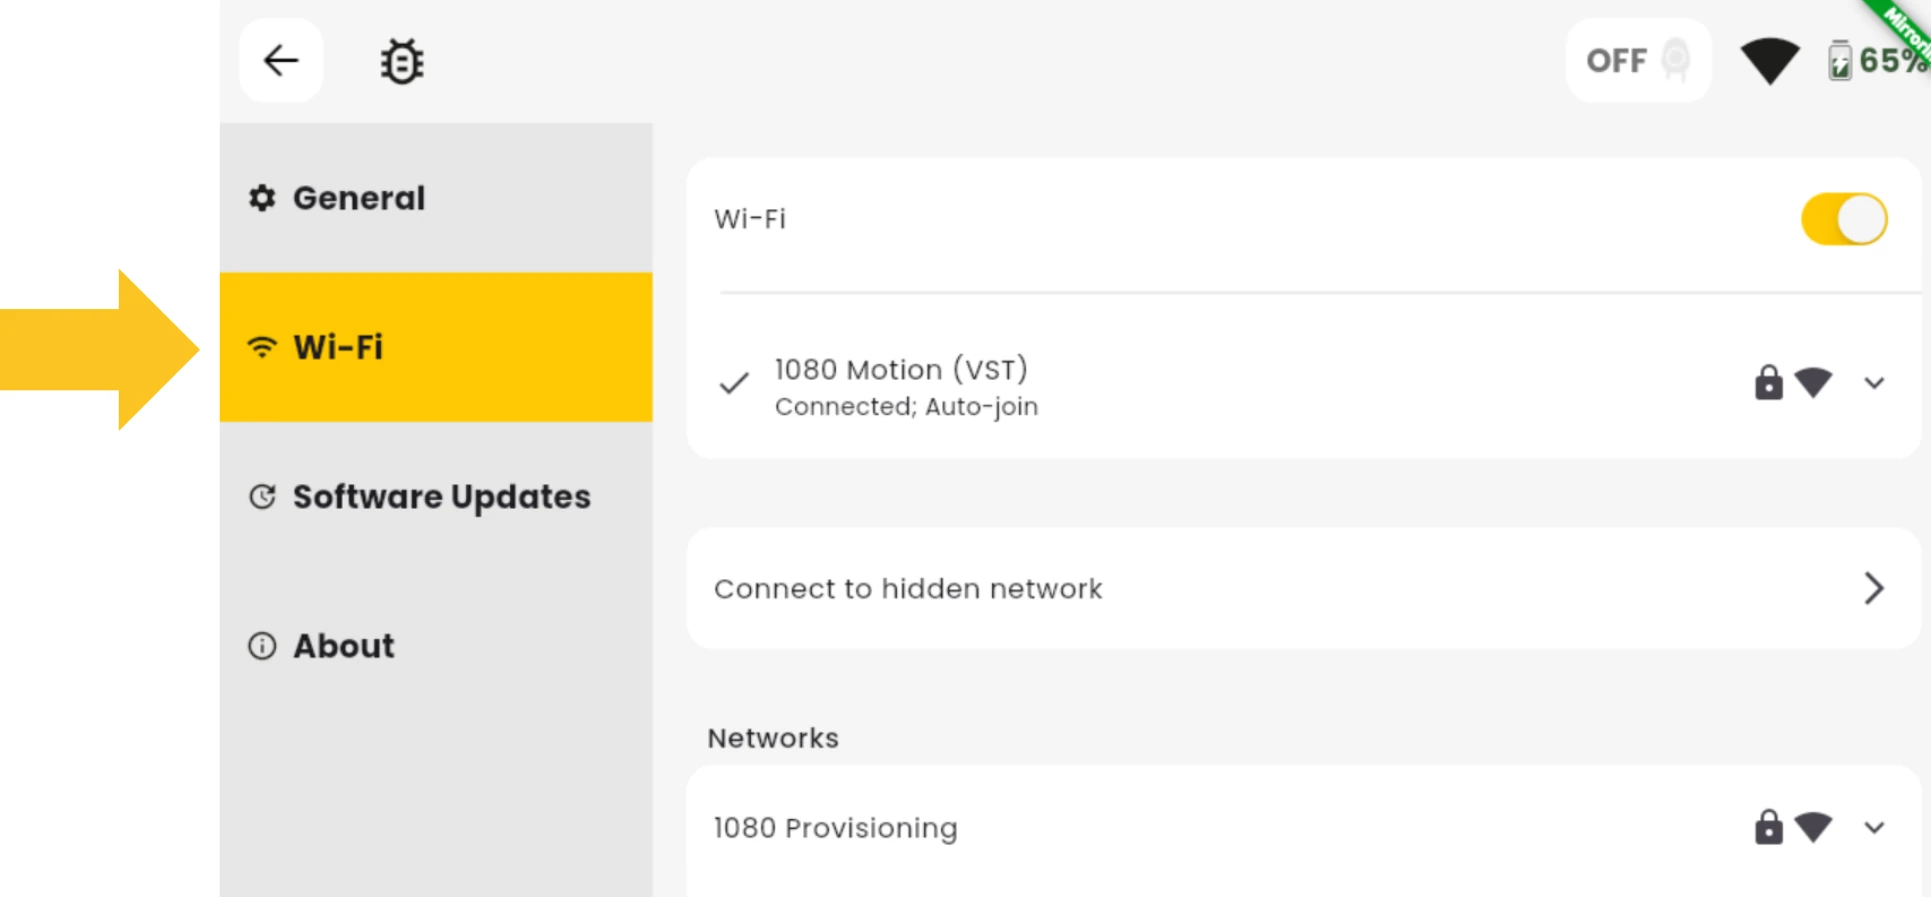Go back using the arrow button

pyautogui.click(x=281, y=60)
